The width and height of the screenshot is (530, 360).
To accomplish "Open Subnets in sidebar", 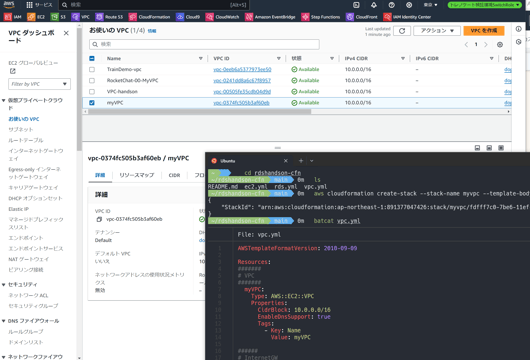I will (x=21, y=129).
